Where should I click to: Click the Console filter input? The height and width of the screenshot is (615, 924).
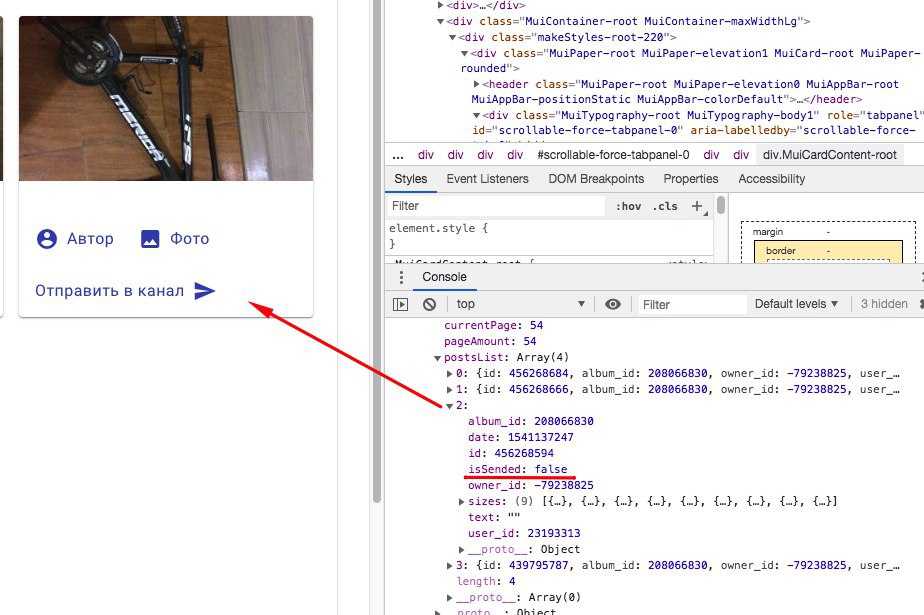[x=692, y=305]
